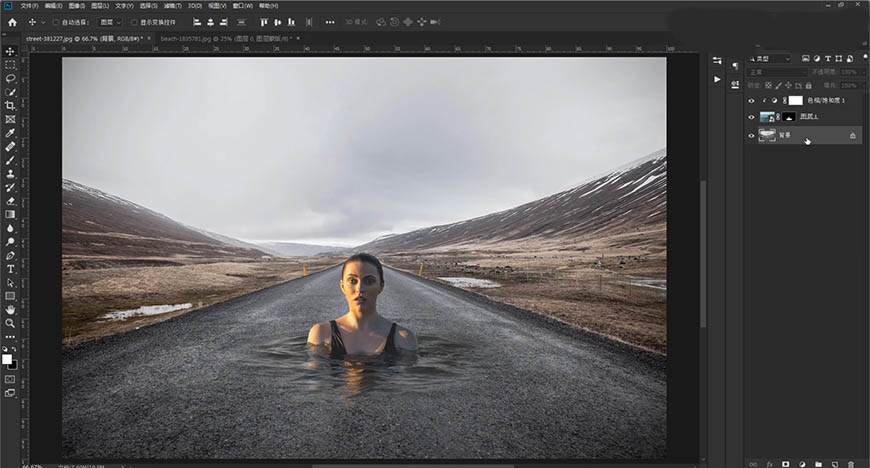Open the layer filter 类型 dropdown

tap(770, 58)
